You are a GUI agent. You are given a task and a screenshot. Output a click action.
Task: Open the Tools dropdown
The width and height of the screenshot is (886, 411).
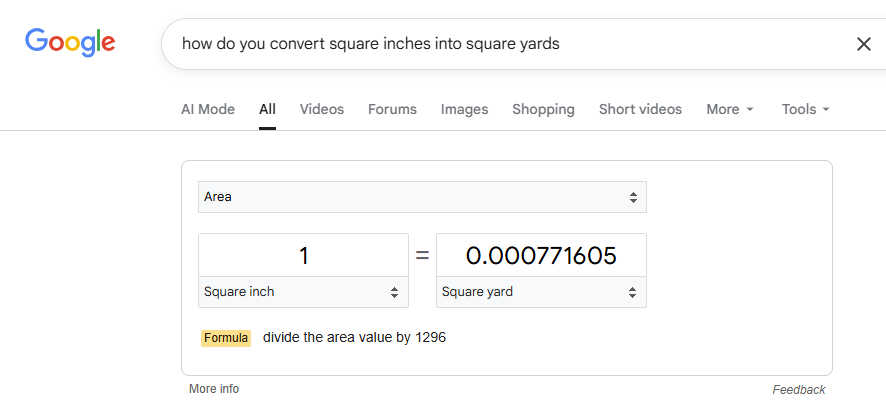(805, 109)
